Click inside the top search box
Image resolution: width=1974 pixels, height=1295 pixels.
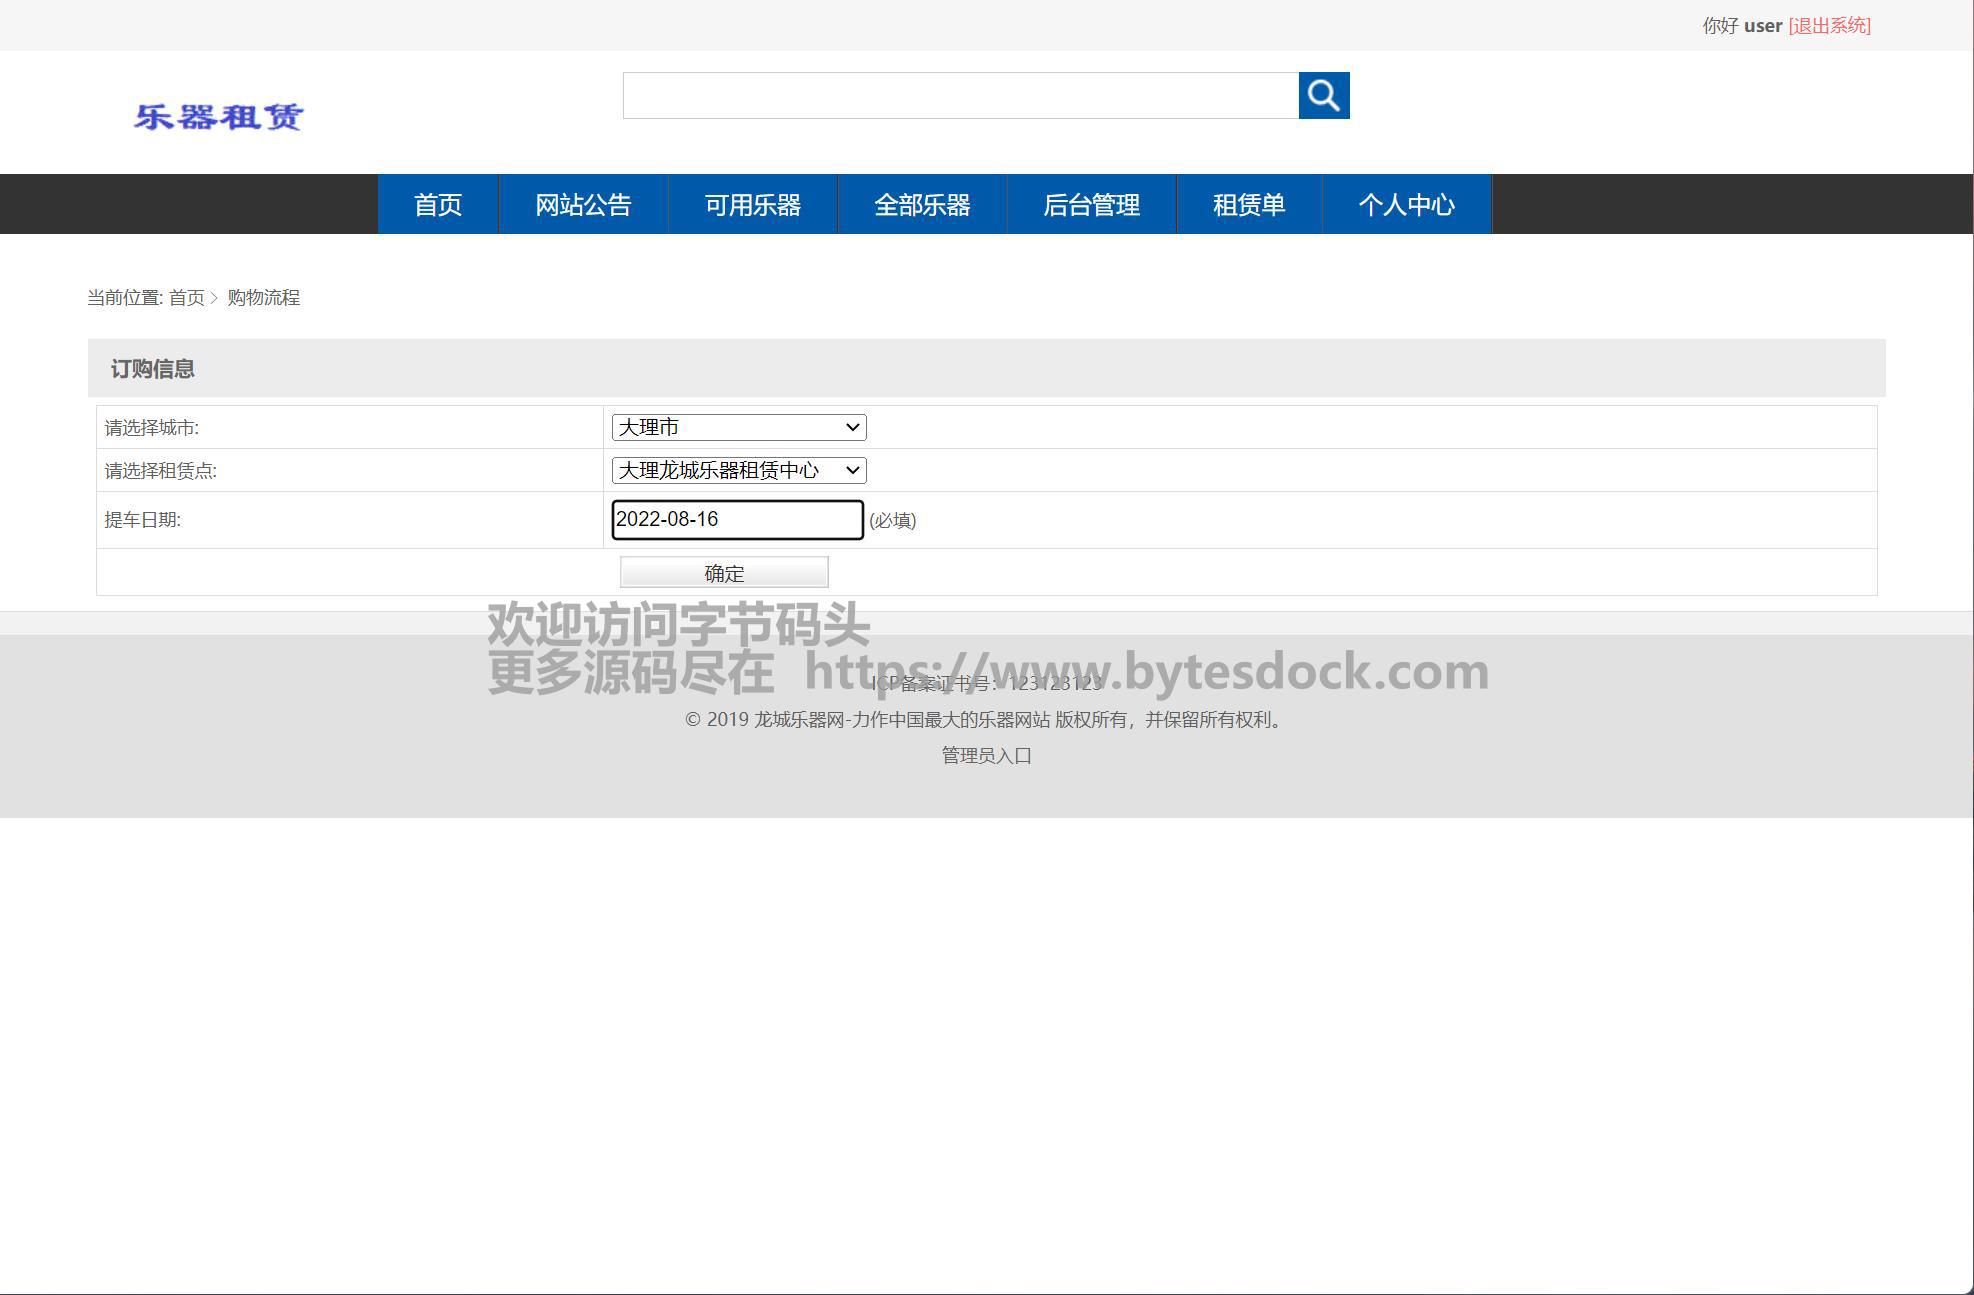pyautogui.click(x=960, y=95)
